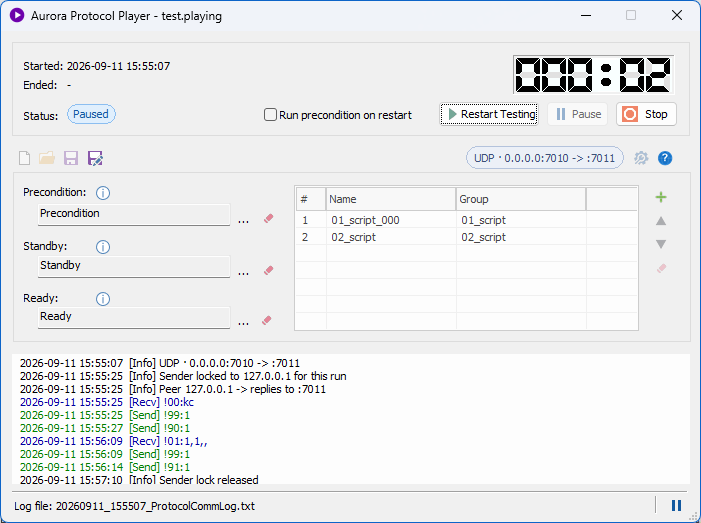Click Restart Testing button
701x523 pixels.
point(489,114)
